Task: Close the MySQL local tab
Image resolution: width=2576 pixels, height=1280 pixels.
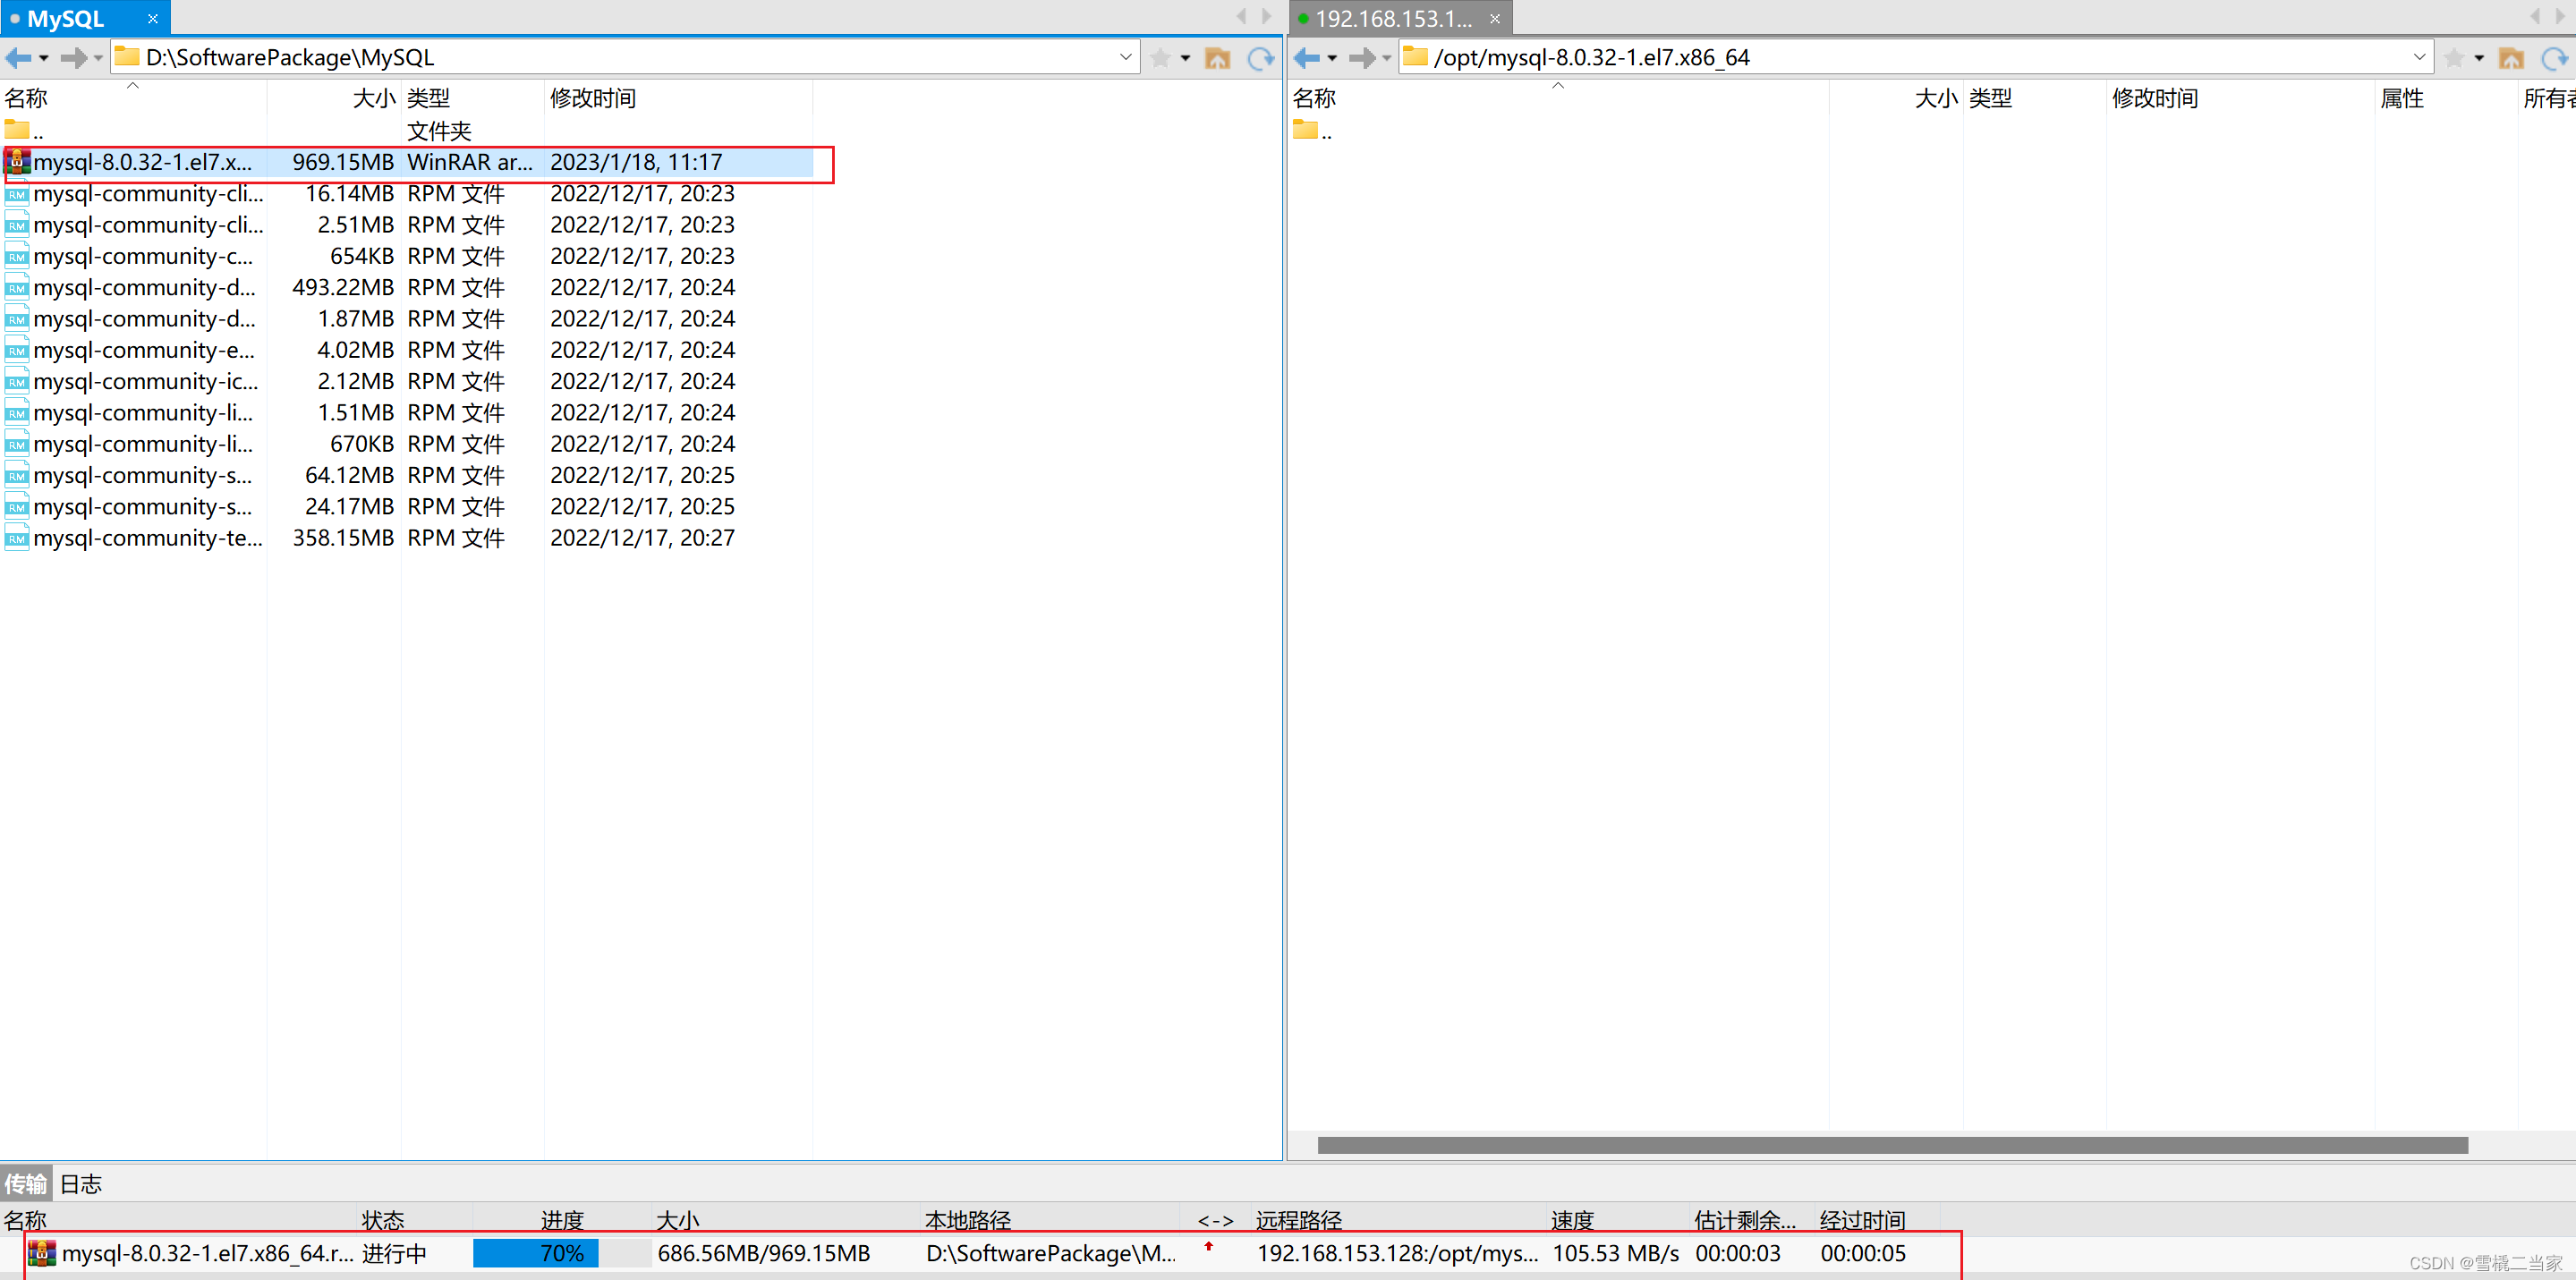Action: pyautogui.click(x=153, y=18)
